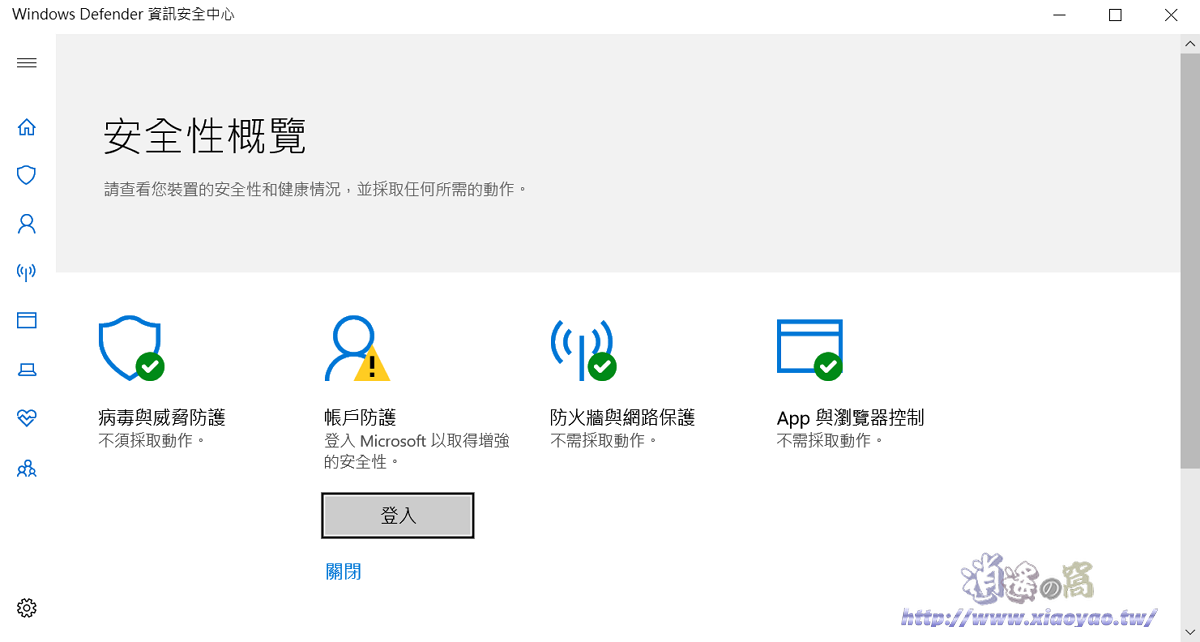Close the Windows Defender window
The width and height of the screenshot is (1200, 642).
[1171, 15]
